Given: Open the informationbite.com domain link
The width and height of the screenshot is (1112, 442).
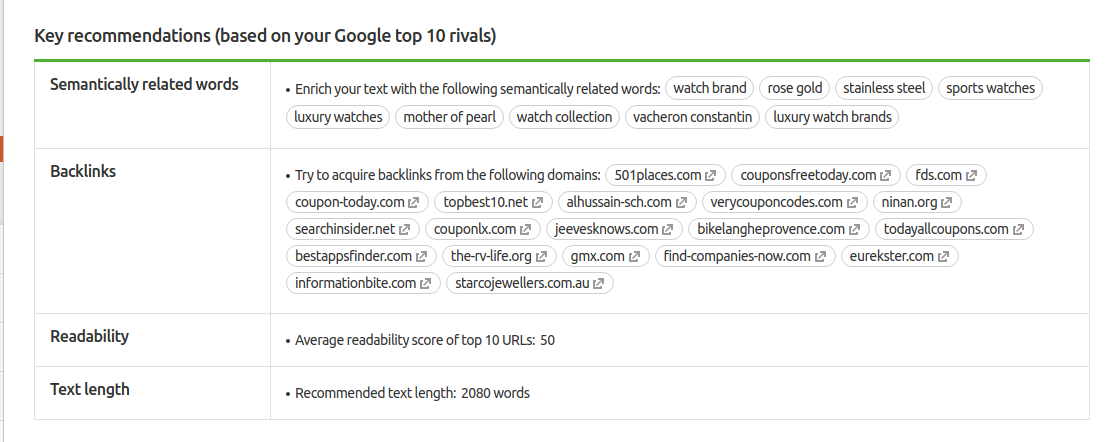Looking at the screenshot, I should coord(355,283).
